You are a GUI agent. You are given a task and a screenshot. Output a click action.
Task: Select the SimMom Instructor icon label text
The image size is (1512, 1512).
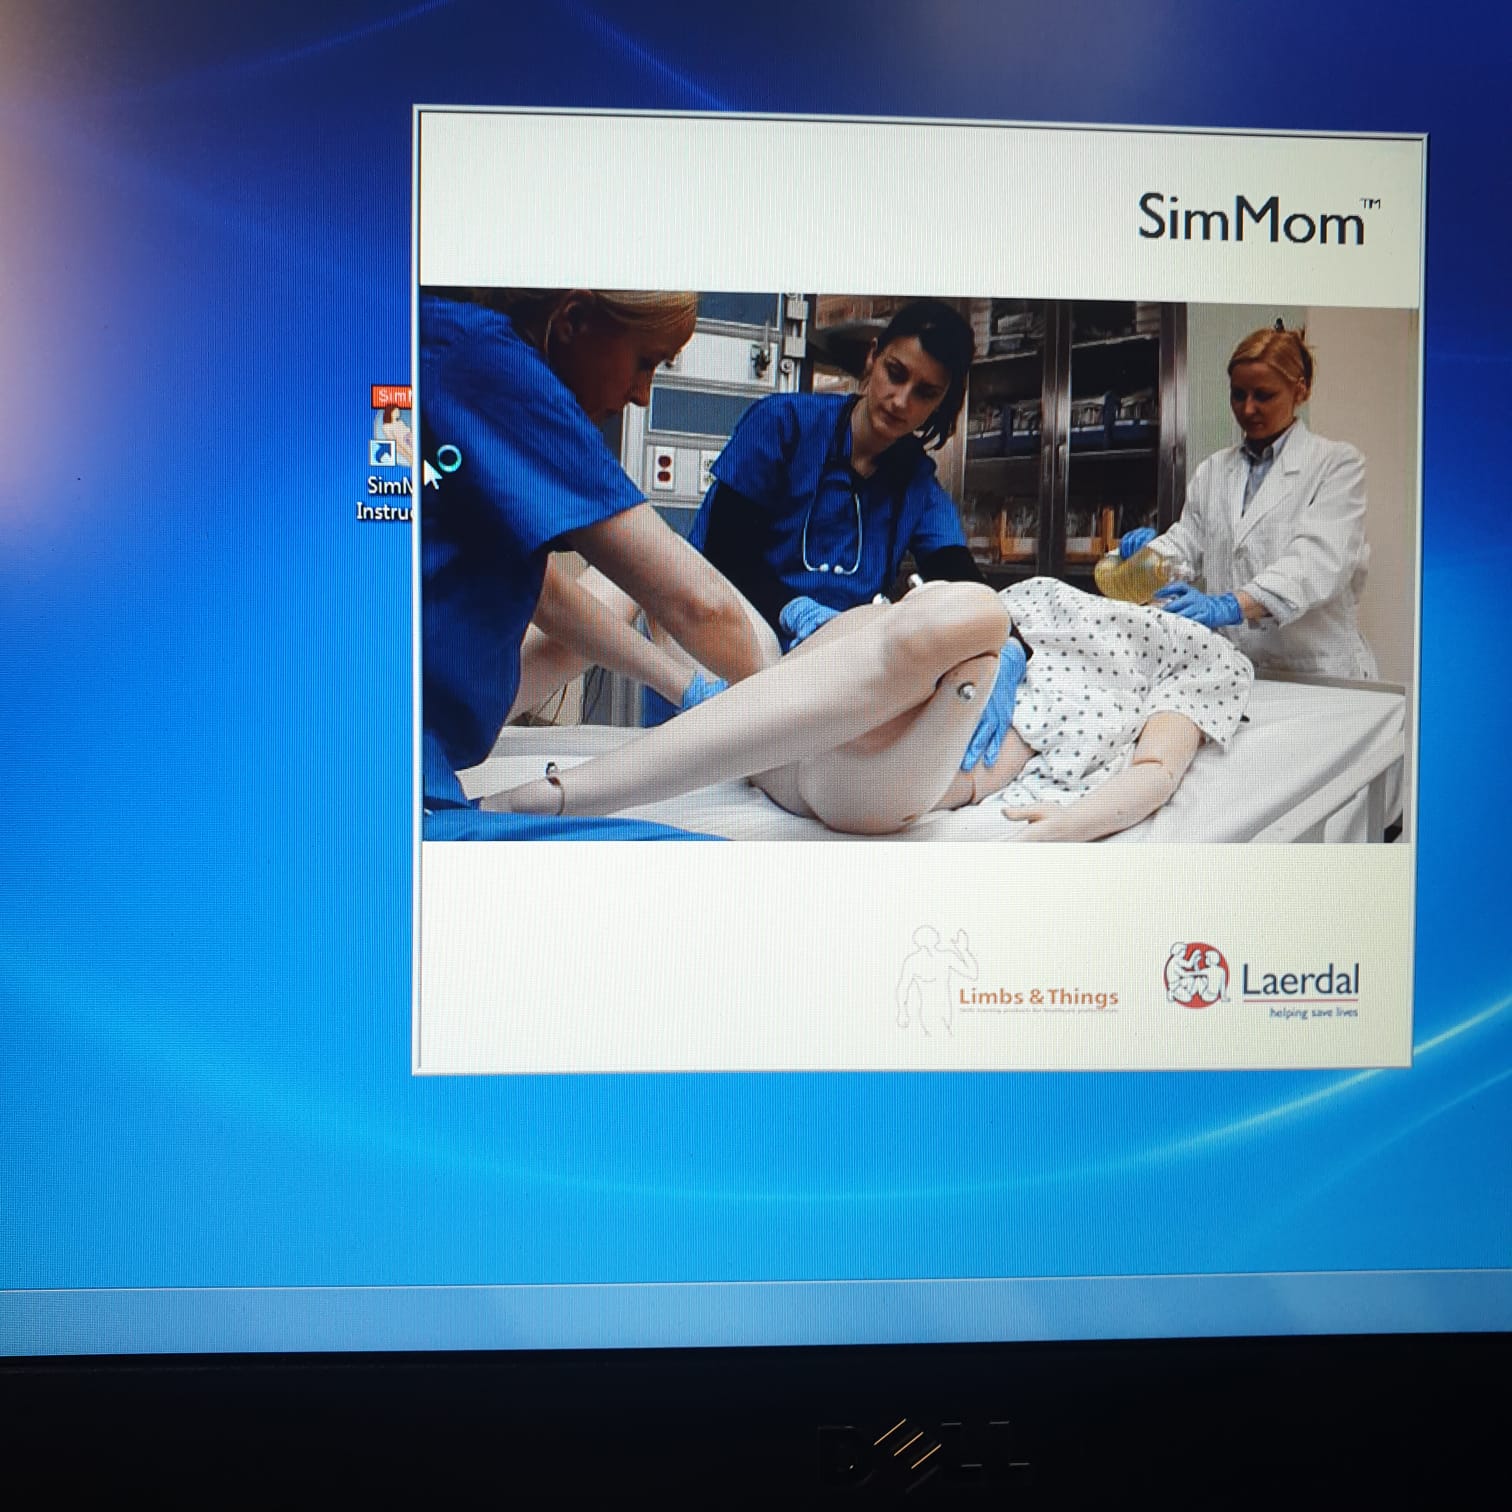click(385, 499)
